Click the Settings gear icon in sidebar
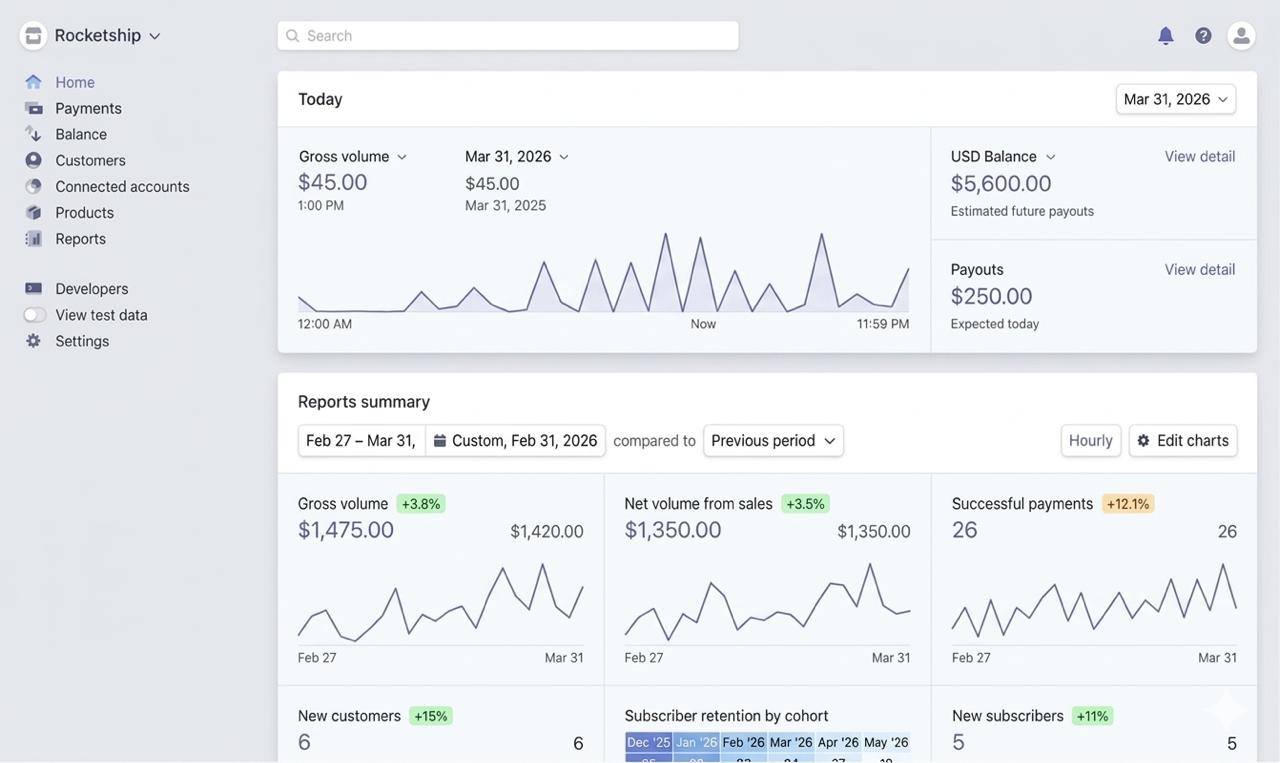The width and height of the screenshot is (1280, 763). 34,341
